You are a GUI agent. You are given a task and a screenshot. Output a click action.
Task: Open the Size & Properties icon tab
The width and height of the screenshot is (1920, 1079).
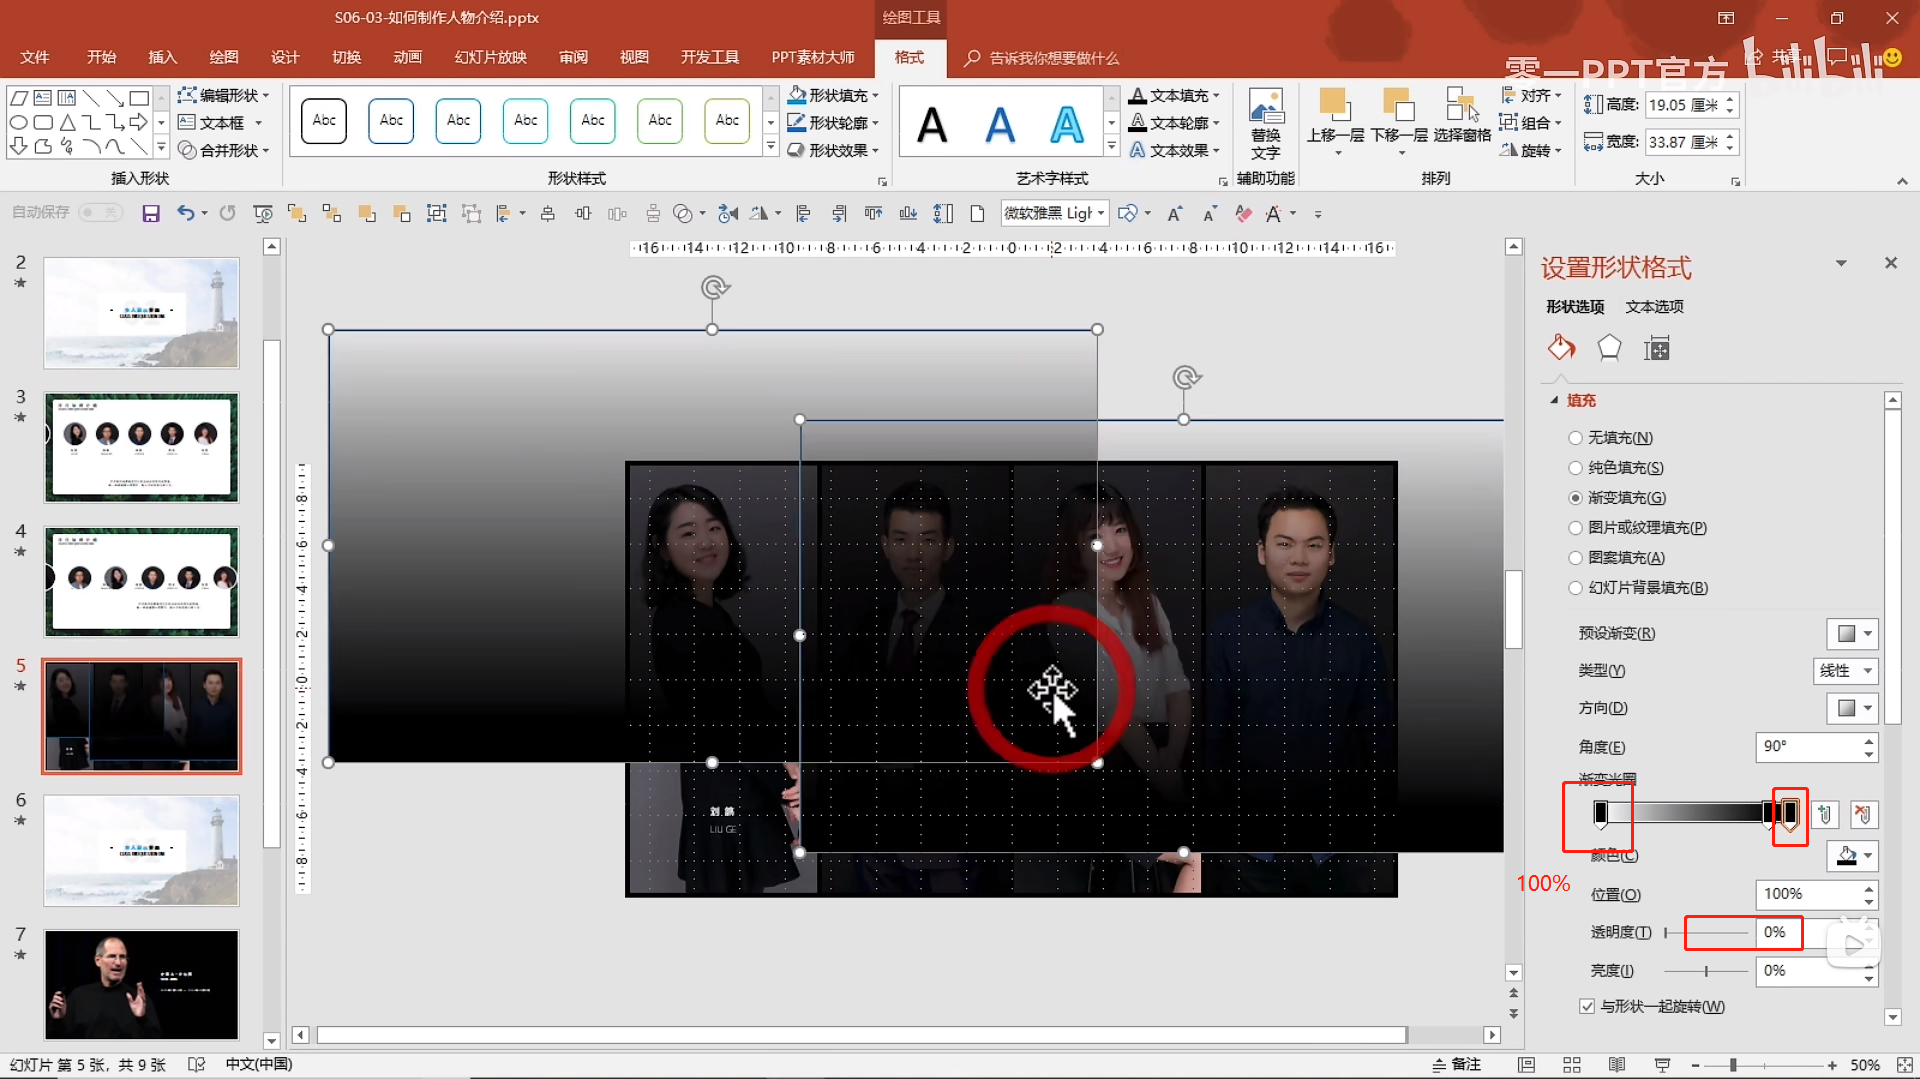coord(1657,349)
